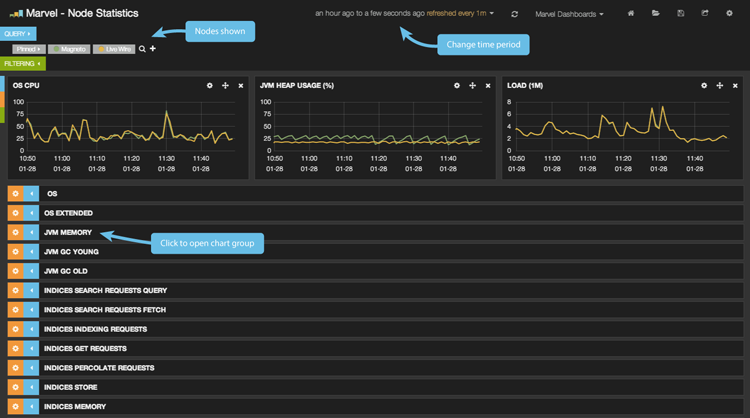Open the FILTERING section tab
Screen dimensions: 750x418
[x=21, y=63]
